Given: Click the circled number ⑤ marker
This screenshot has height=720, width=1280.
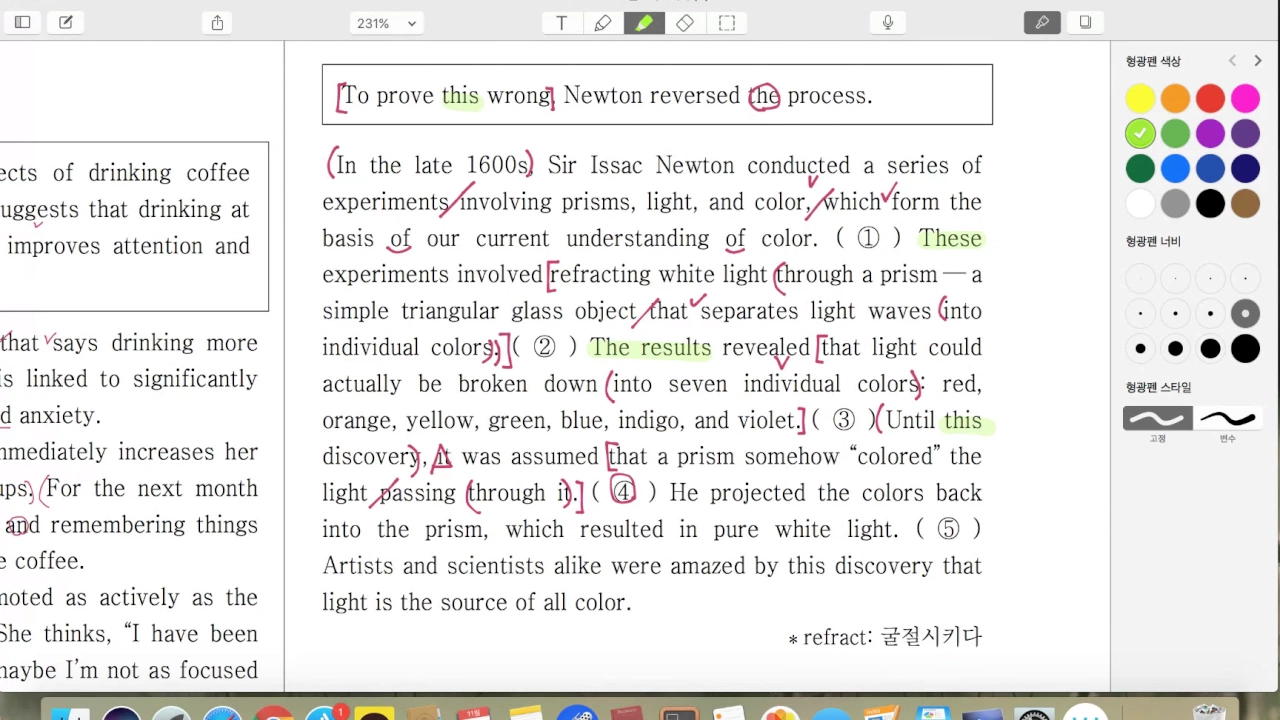Looking at the screenshot, I should (948, 529).
